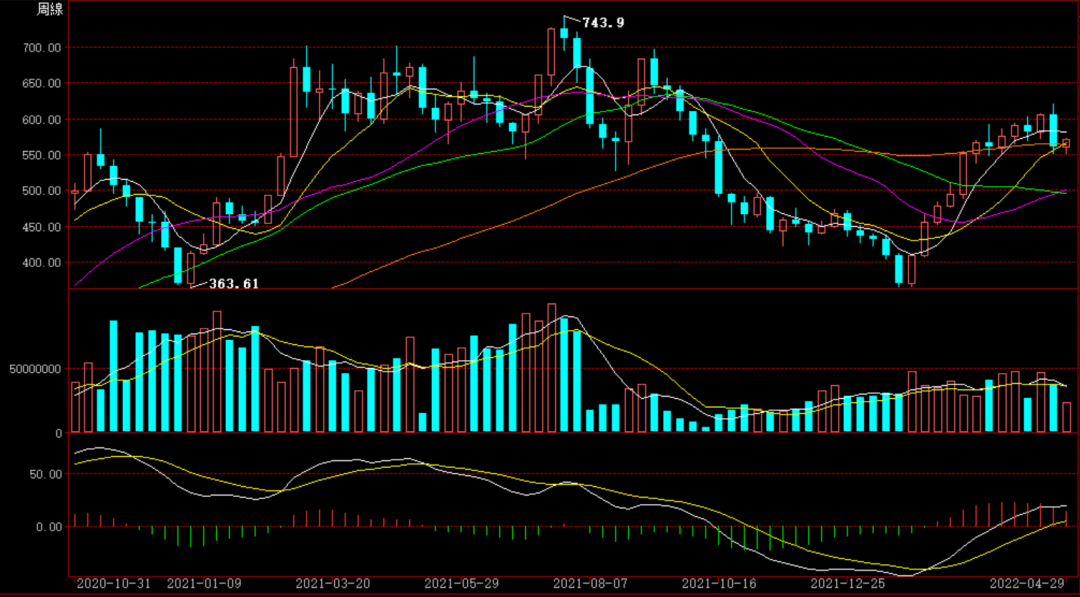
Task: Select the 2021-03-20 date label
Action: coord(333,583)
